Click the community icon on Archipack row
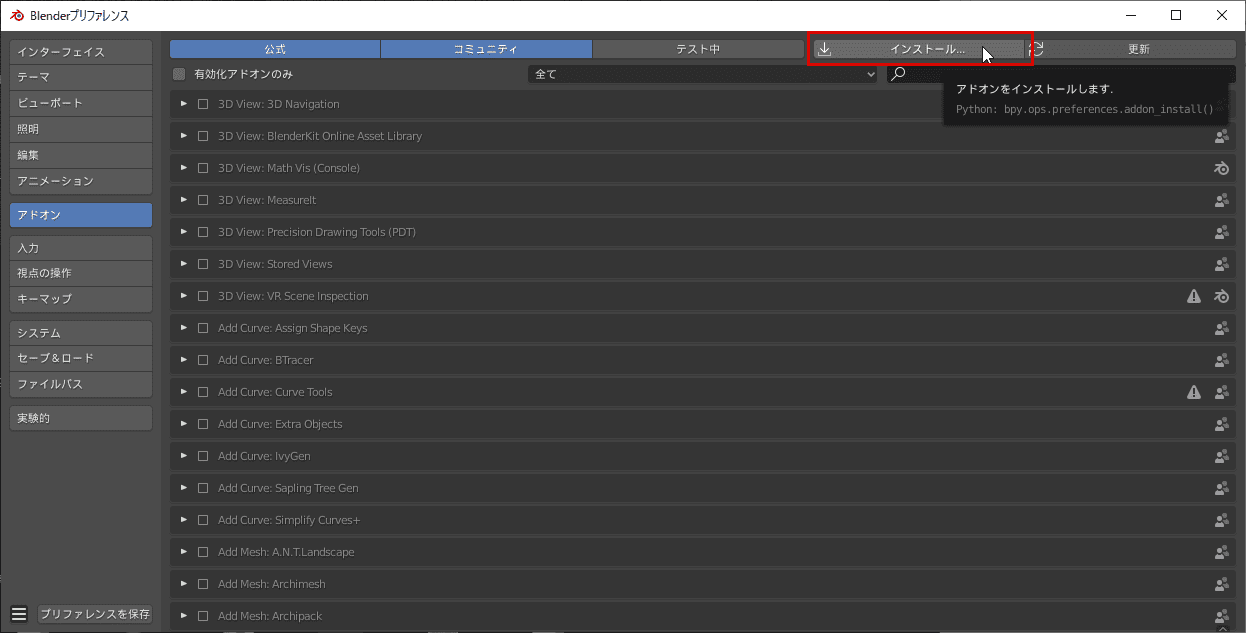This screenshot has height=633, width=1246. point(1221,616)
